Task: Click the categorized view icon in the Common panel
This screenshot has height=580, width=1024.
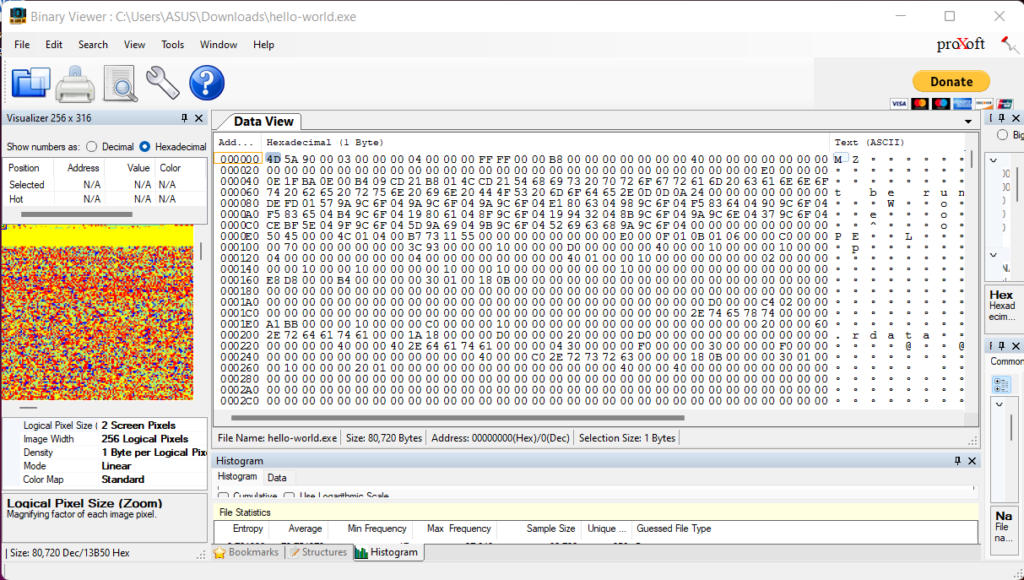Action: (x=1001, y=385)
